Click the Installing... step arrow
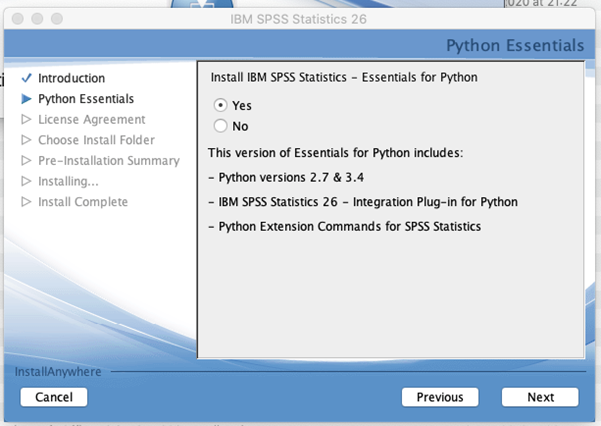Screen dimensions: 601x426 click(x=26, y=181)
